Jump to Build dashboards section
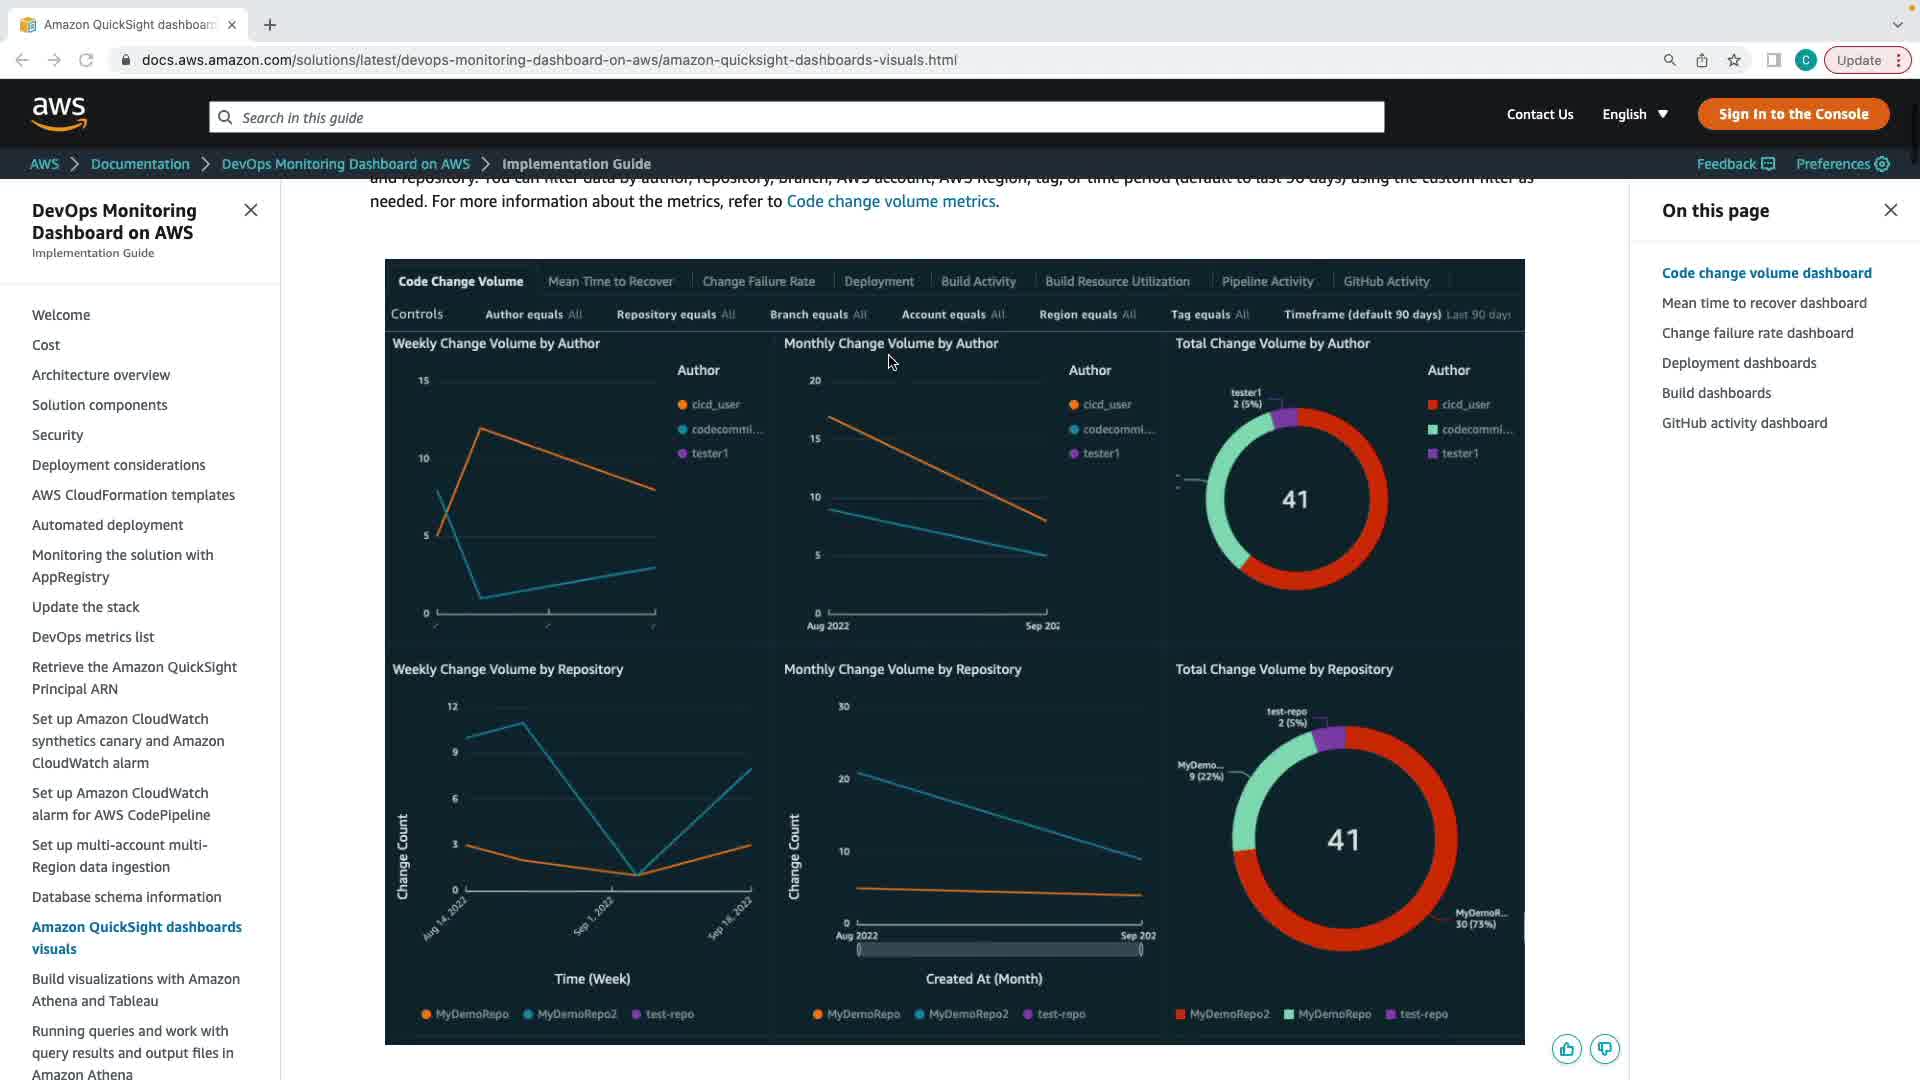The image size is (1920, 1080). (x=1716, y=393)
